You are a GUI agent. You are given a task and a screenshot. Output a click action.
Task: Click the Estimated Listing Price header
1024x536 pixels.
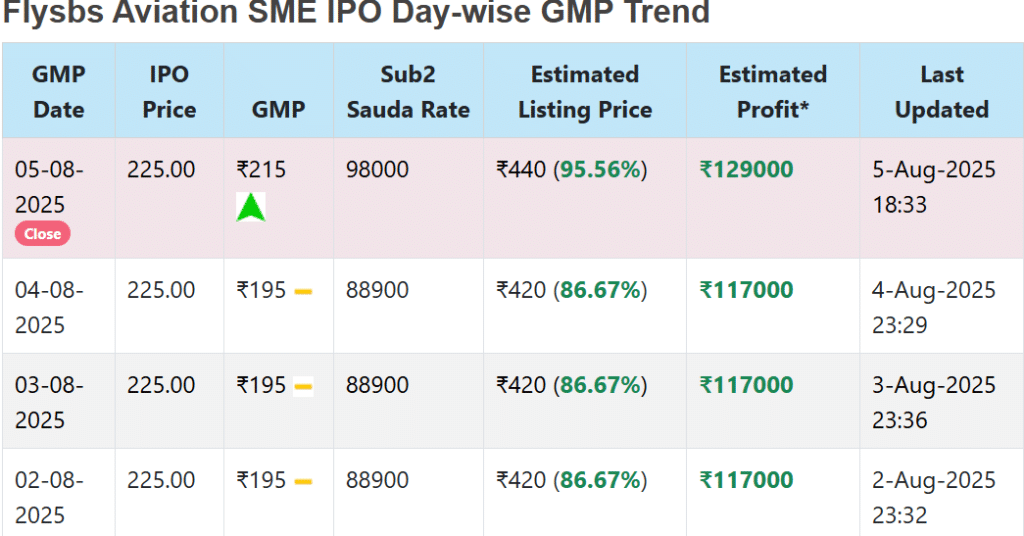pos(585,91)
